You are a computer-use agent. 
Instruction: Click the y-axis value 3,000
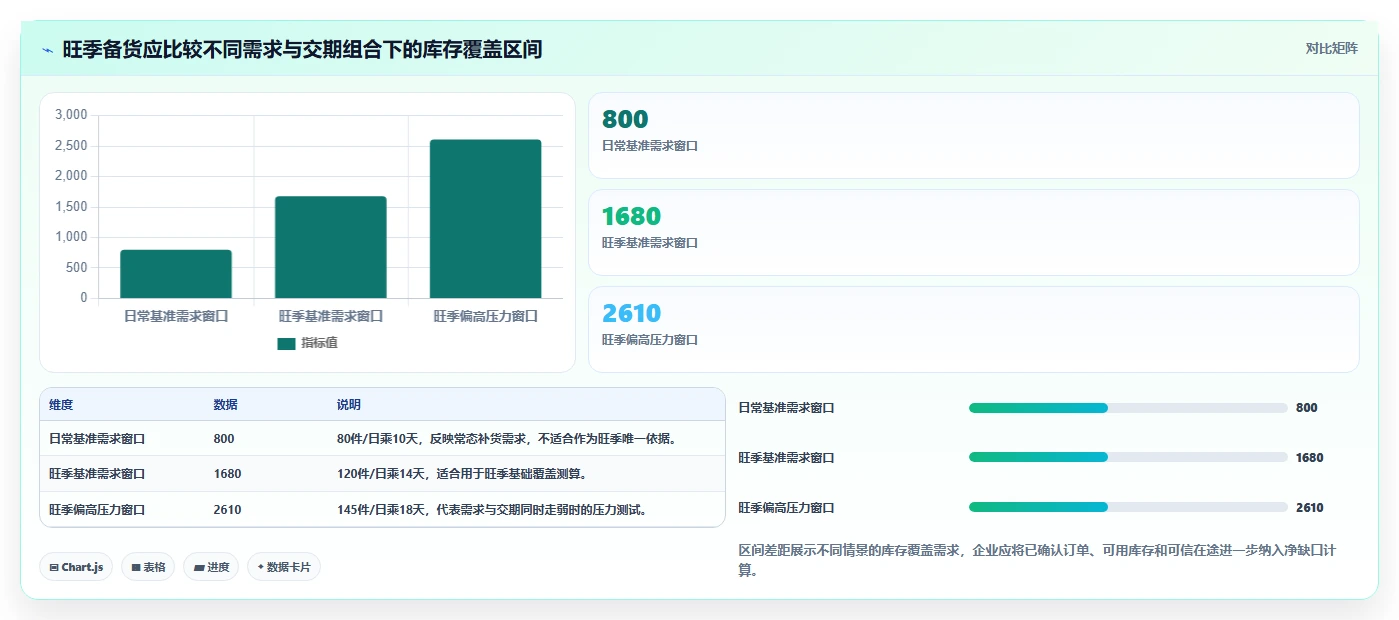coord(71,115)
